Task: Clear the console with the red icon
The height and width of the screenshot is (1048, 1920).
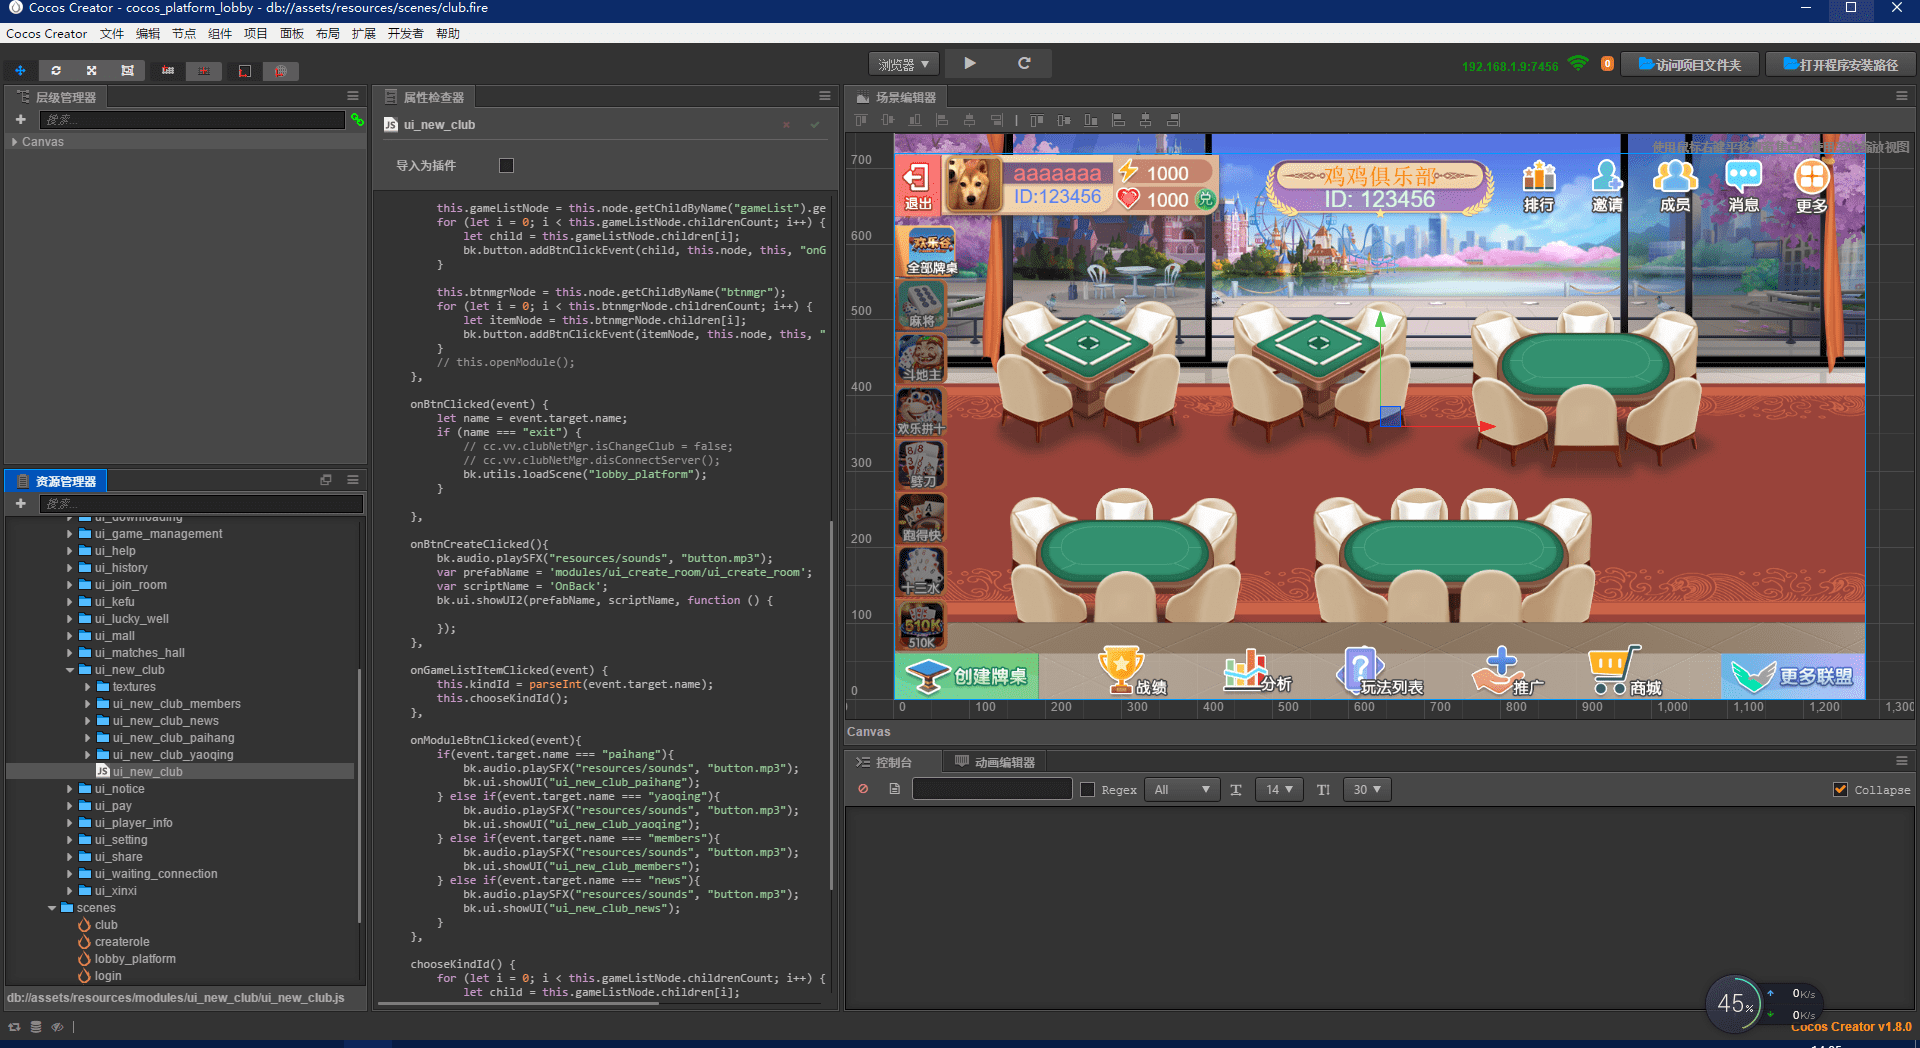Action: click(x=863, y=789)
